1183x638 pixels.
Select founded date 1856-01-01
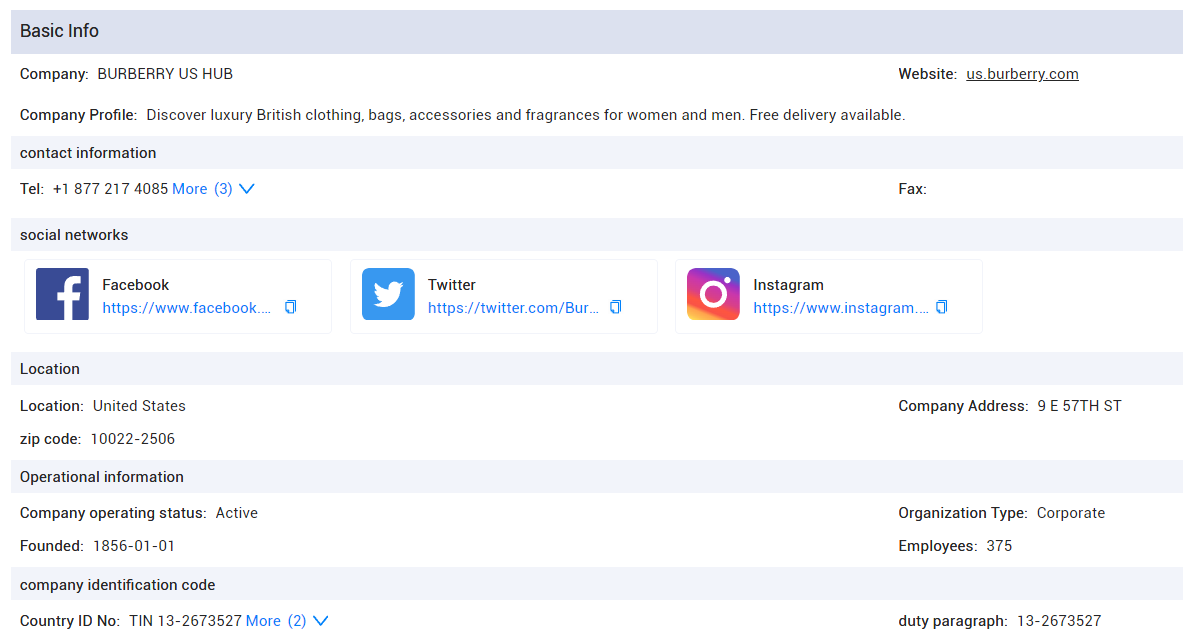134,546
